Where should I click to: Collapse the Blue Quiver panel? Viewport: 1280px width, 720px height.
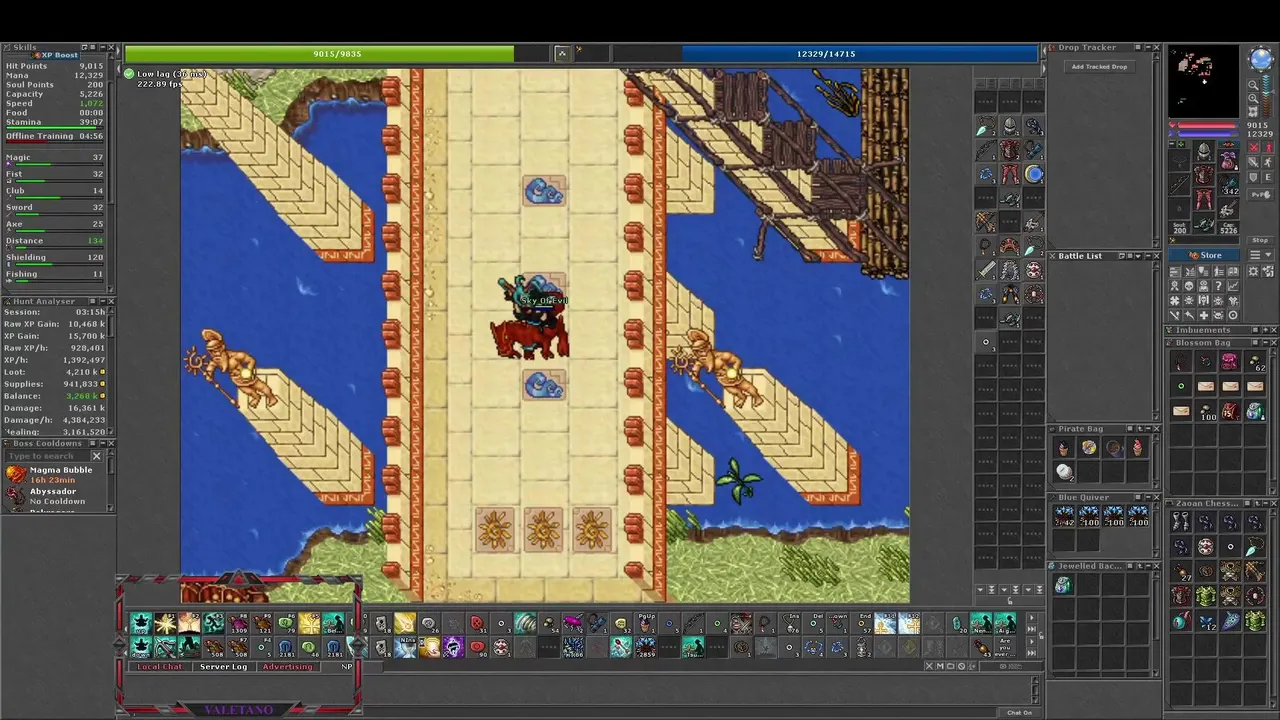1148,497
